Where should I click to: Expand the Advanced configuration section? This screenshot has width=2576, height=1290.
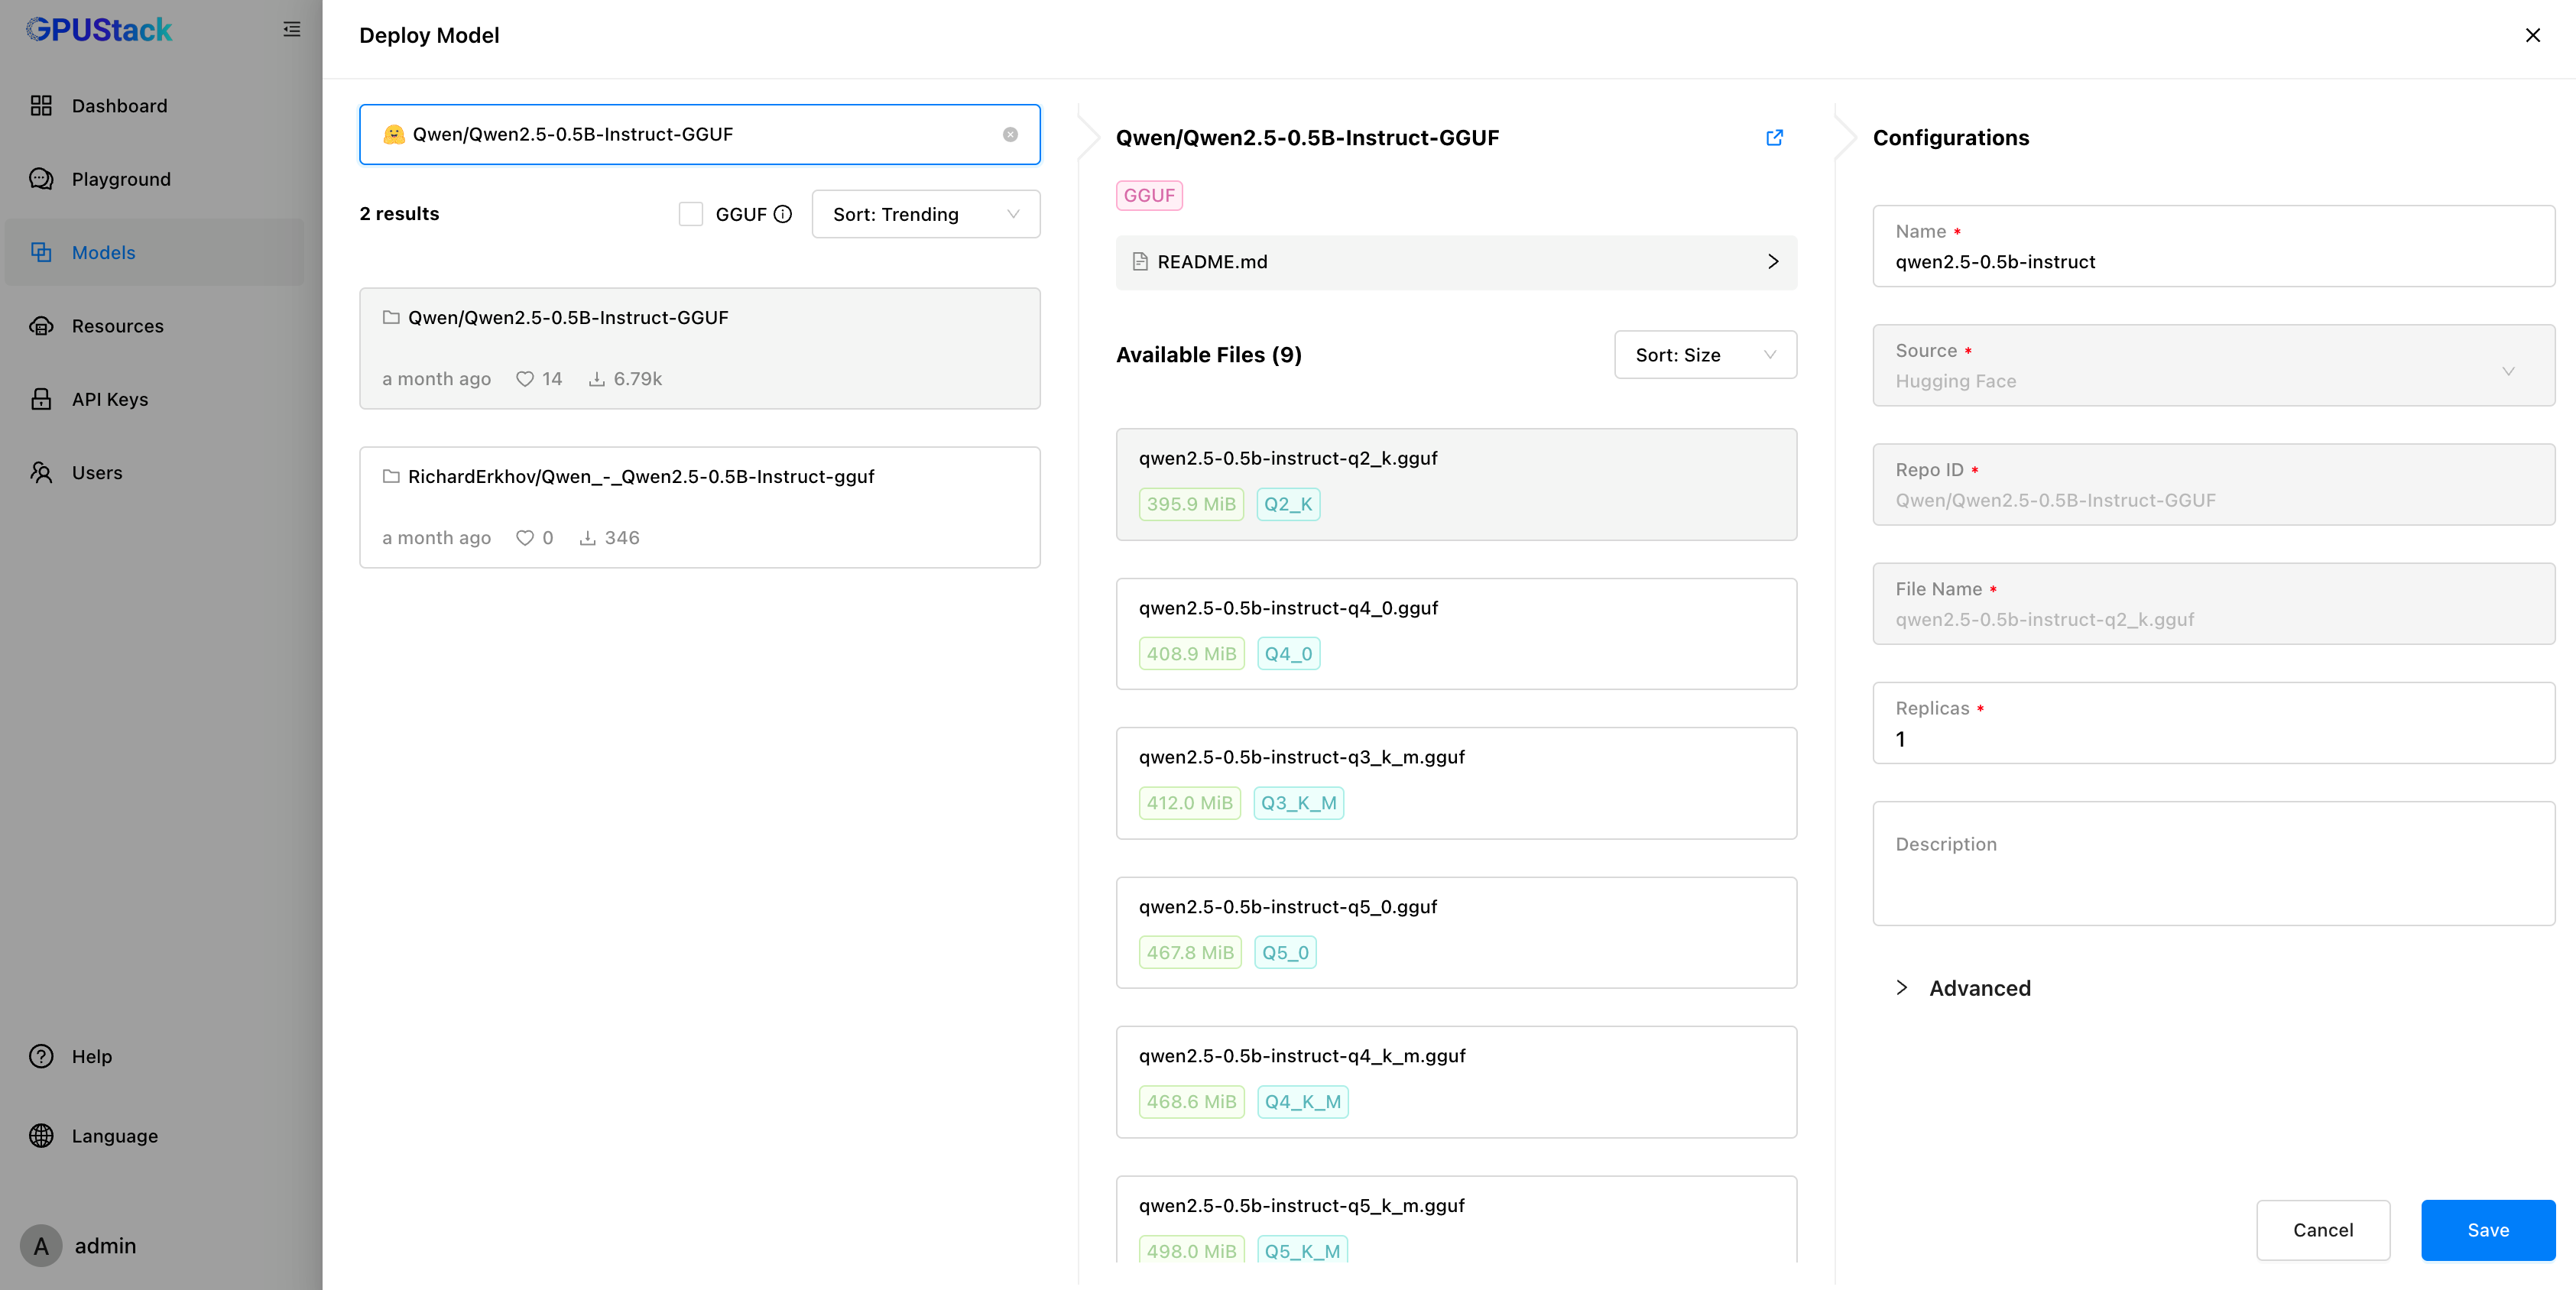(x=1962, y=988)
